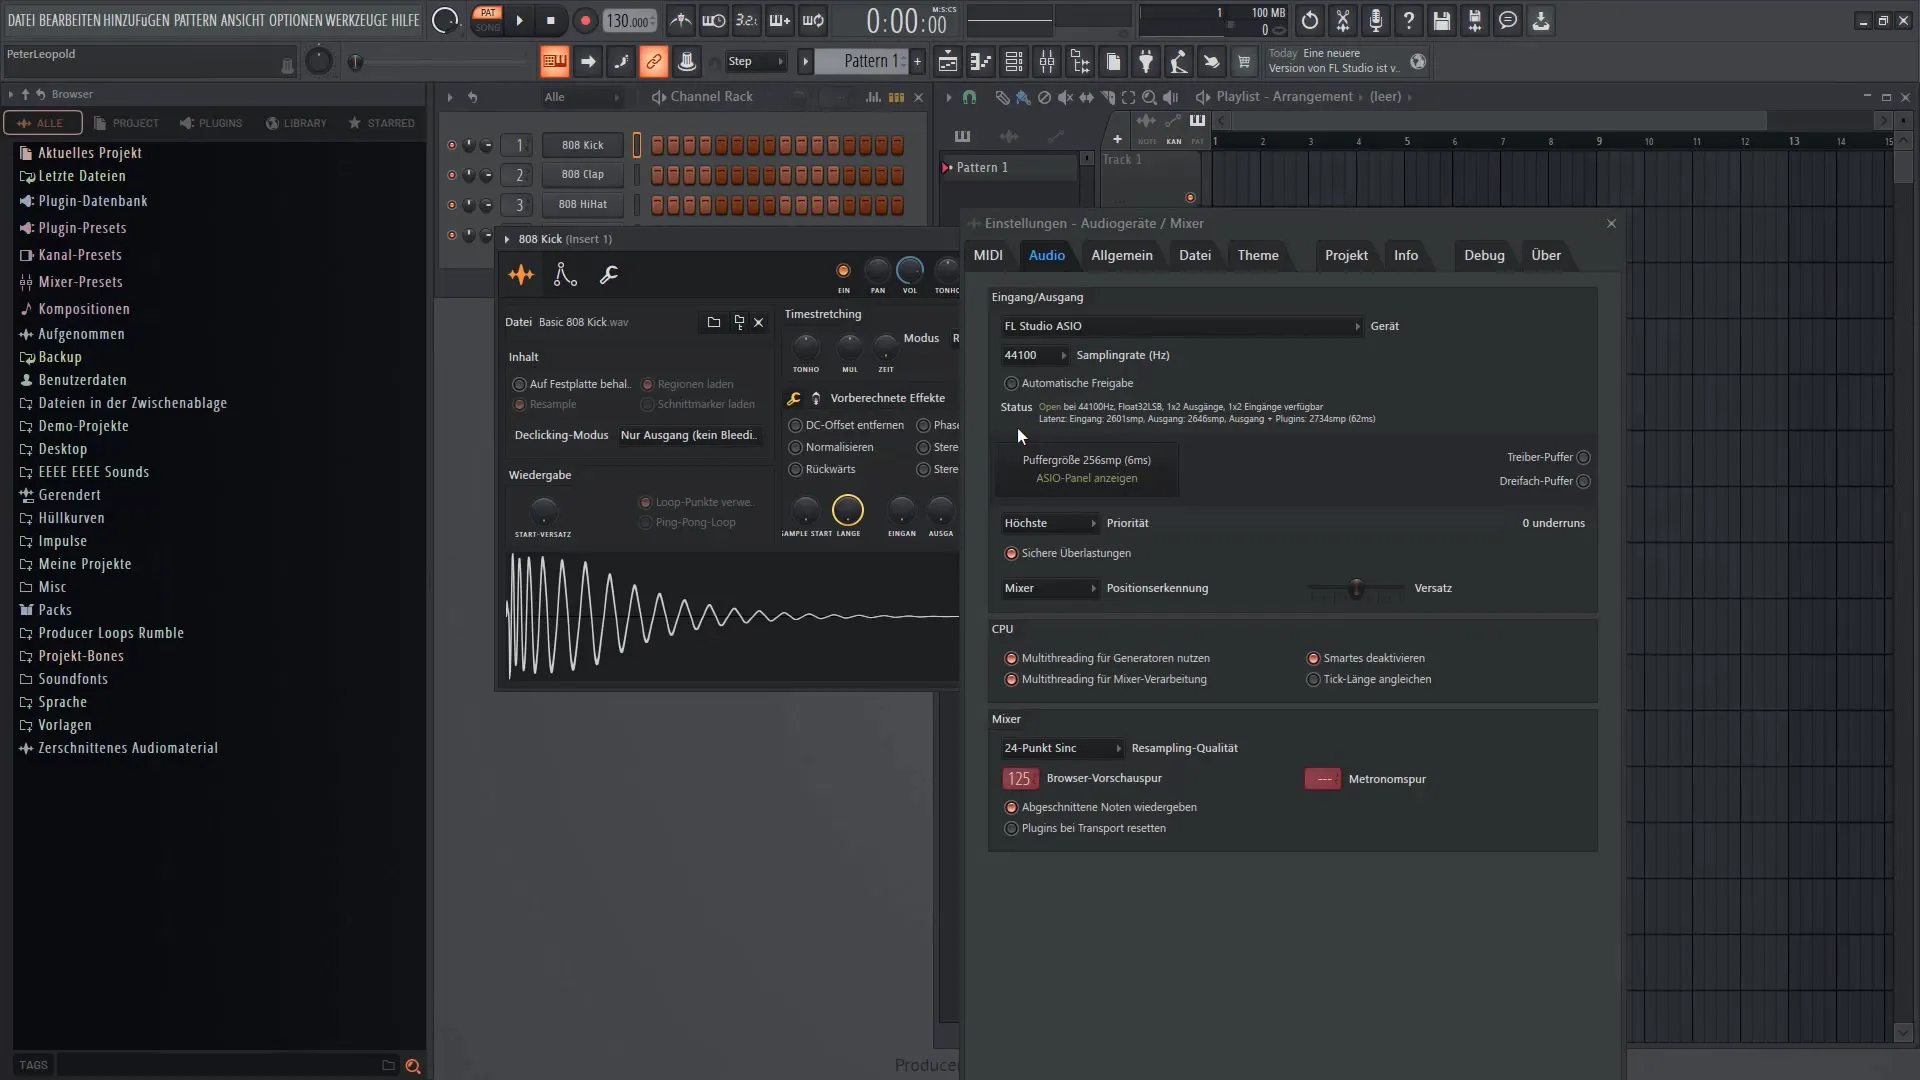Viewport: 1920px width, 1080px height.
Task: Click the Metronomspur track button
Action: pos(1323,779)
